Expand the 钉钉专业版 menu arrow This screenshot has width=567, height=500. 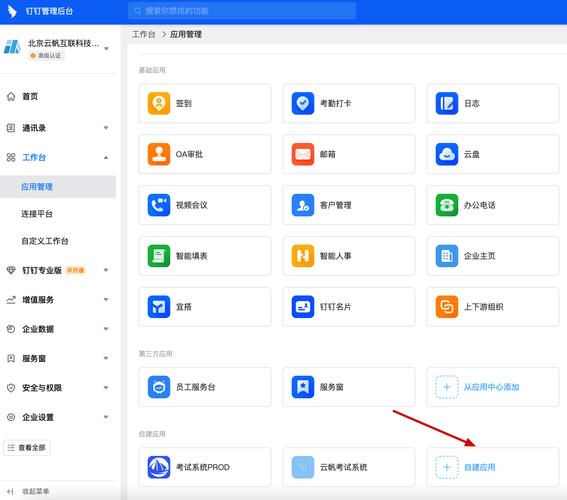coord(106,270)
